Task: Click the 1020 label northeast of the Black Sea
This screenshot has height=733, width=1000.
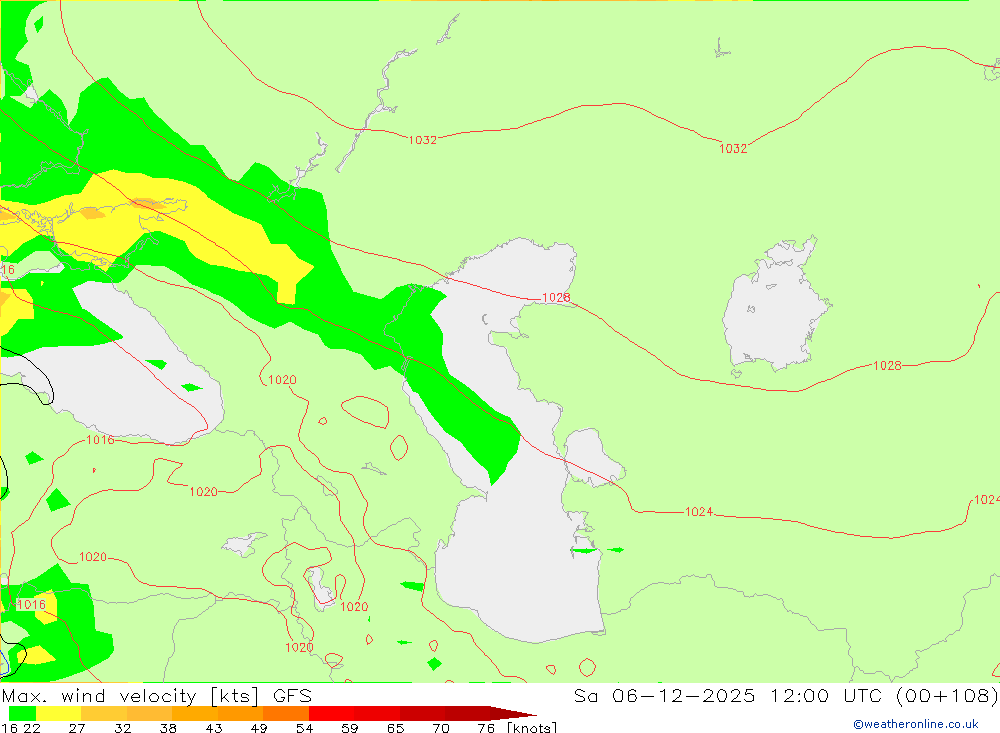Action: pyautogui.click(x=282, y=380)
